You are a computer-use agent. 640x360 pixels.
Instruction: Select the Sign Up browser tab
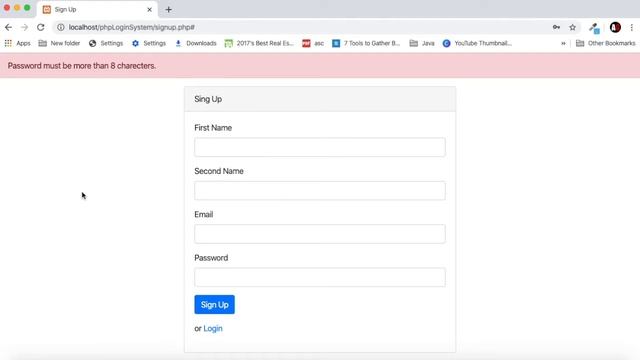pyautogui.click(x=97, y=9)
